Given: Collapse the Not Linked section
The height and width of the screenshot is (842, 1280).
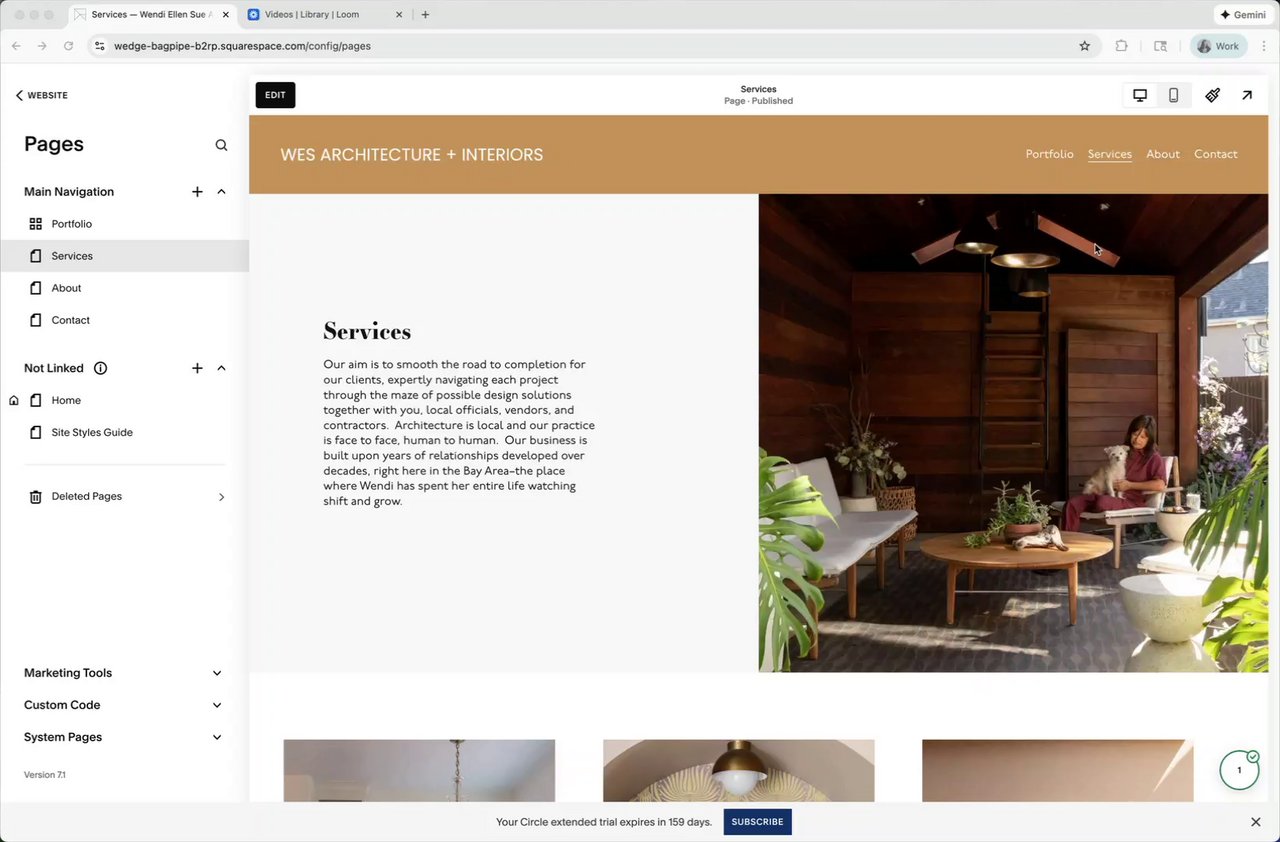Looking at the screenshot, I should coord(221,368).
